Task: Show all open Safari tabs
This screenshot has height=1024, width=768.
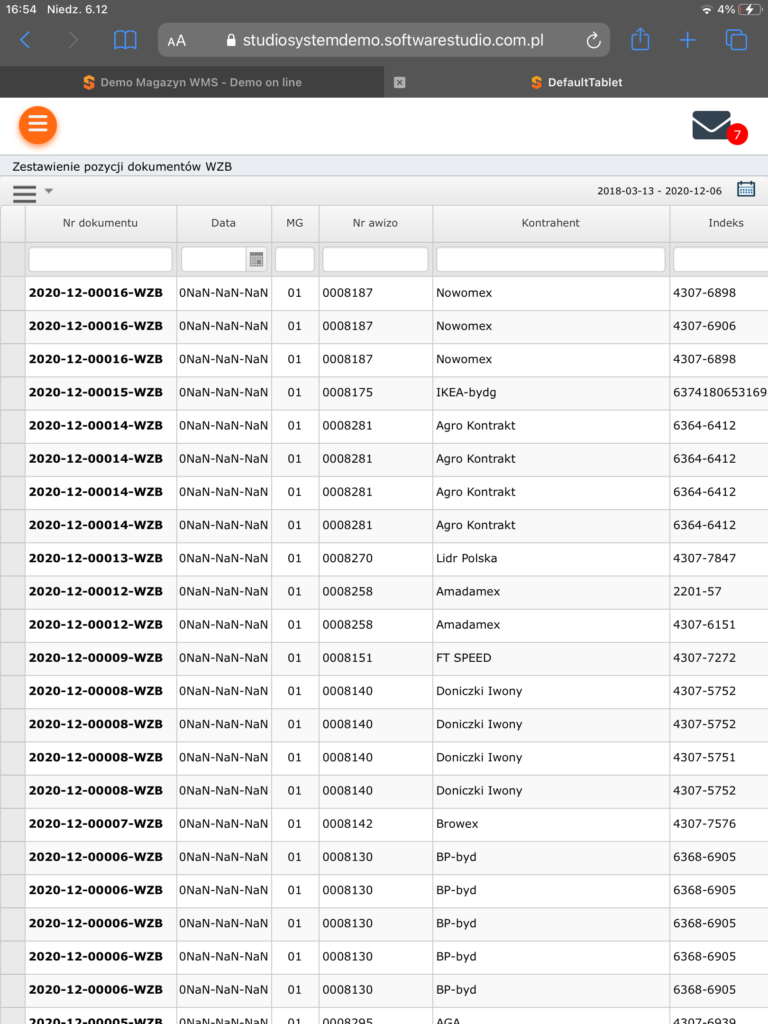Action: tap(736, 40)
